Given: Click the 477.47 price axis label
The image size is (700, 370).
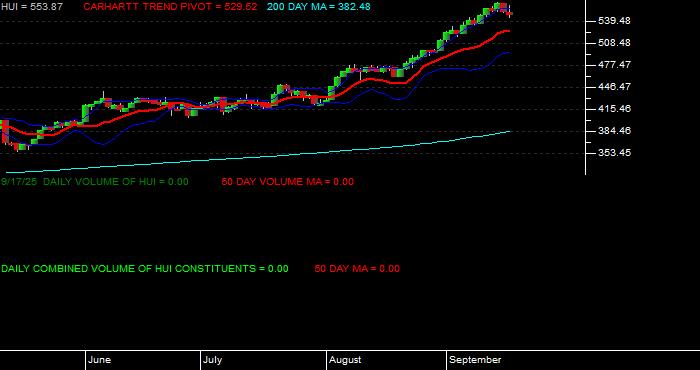Looking at the screenshot, I should pyautogui.click(x=614, y=65).
